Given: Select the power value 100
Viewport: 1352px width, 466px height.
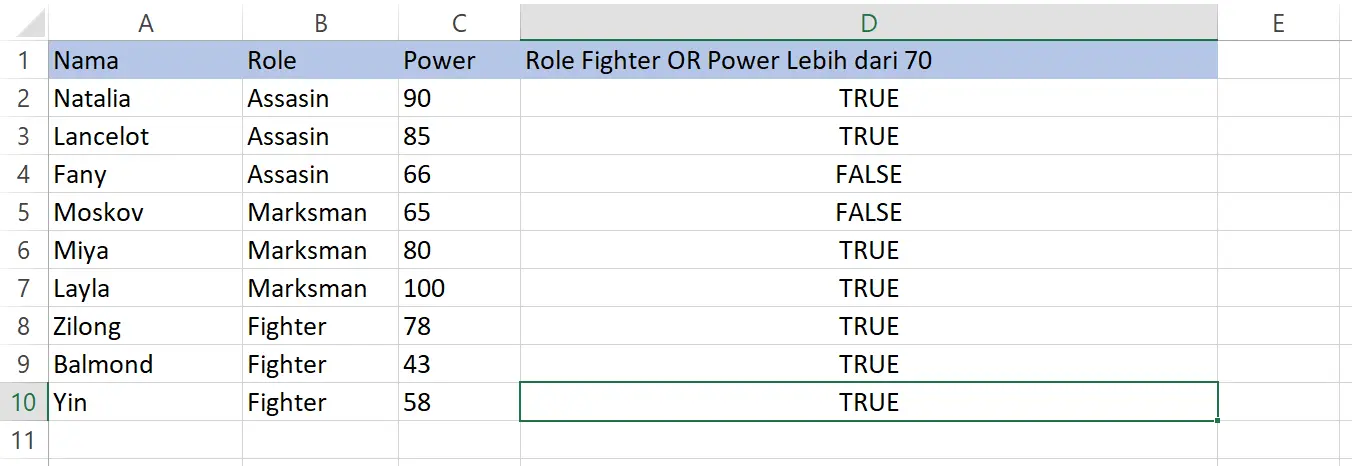Looking at the screenshot, I should pos(459,288).
